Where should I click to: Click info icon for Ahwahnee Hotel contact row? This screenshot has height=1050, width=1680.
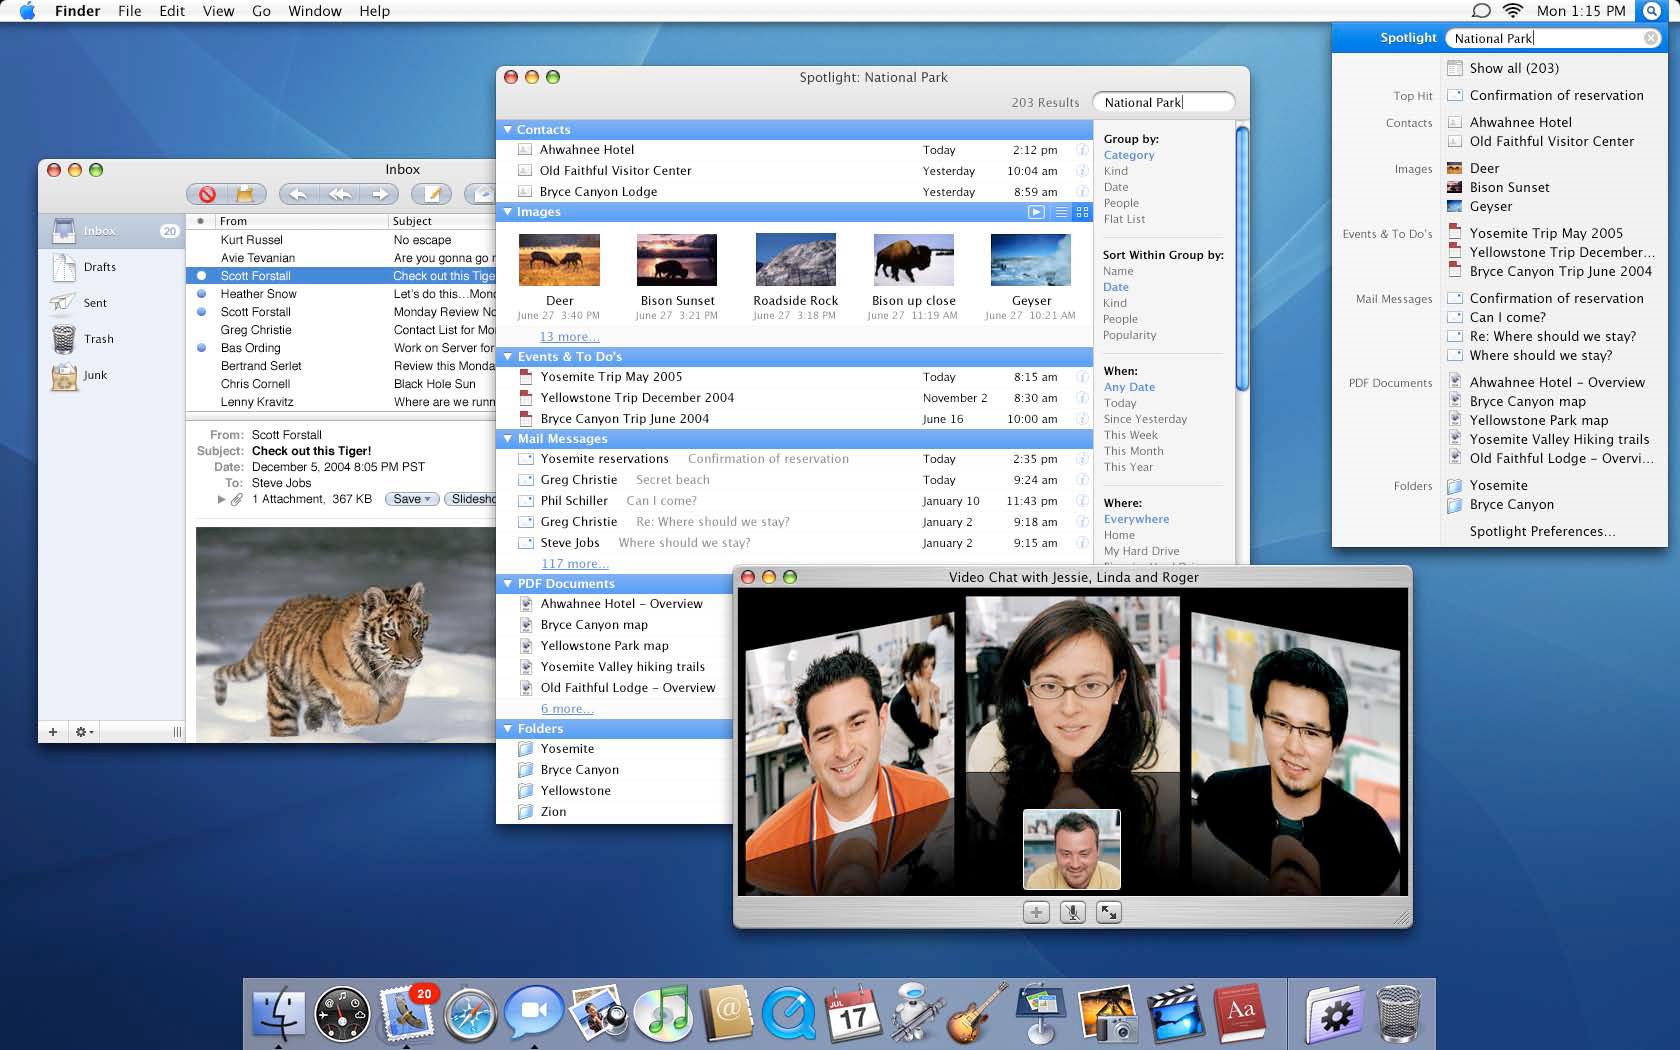[1082, 150]
